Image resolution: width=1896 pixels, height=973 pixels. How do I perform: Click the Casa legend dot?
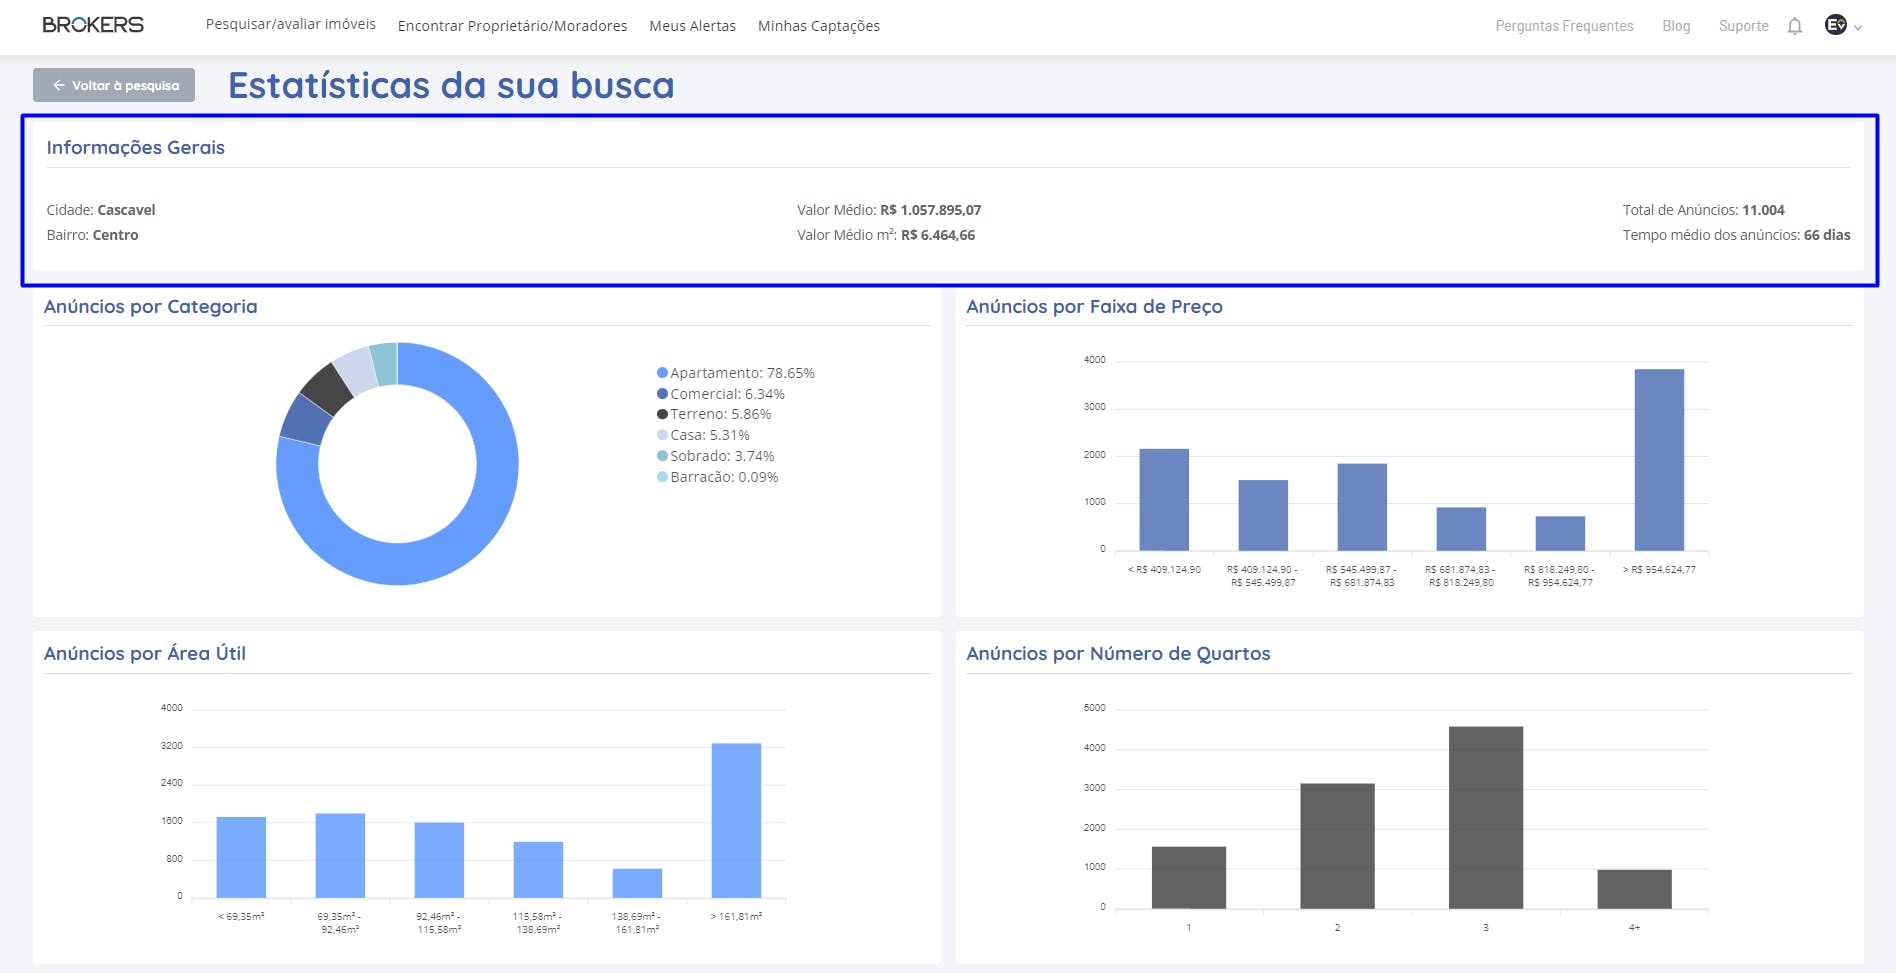[x=662, y=435]
